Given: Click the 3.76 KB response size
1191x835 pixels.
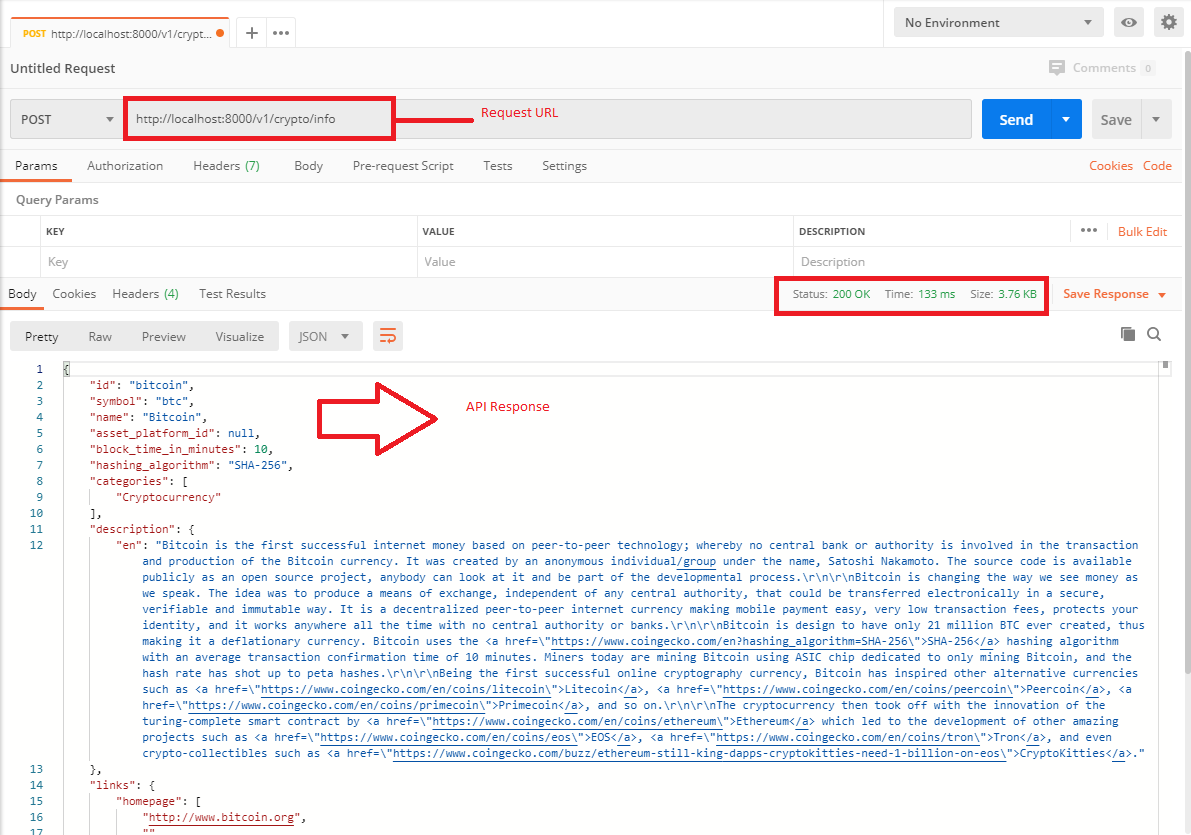Looking at the screenshot, I should pyautogui.click(x=1017, y=294).
